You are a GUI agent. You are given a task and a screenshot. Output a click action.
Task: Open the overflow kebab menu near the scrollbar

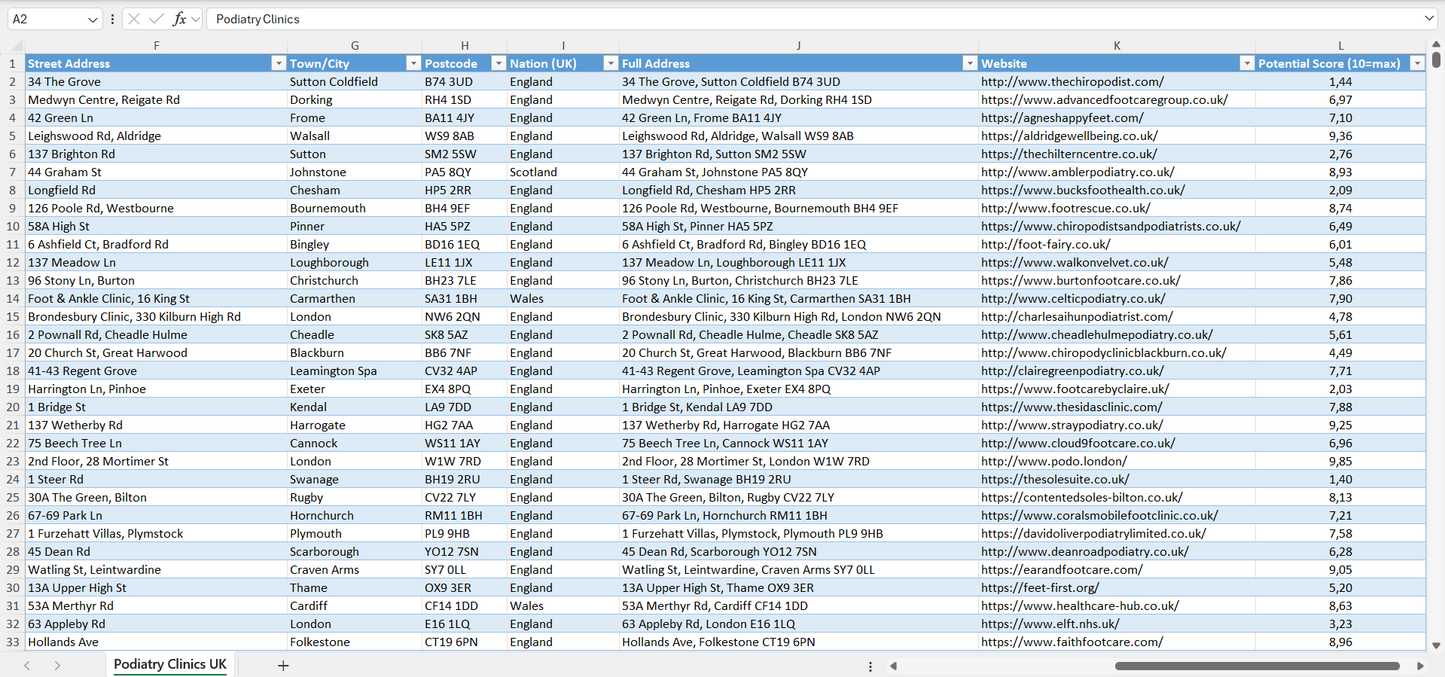pos(870,665)
